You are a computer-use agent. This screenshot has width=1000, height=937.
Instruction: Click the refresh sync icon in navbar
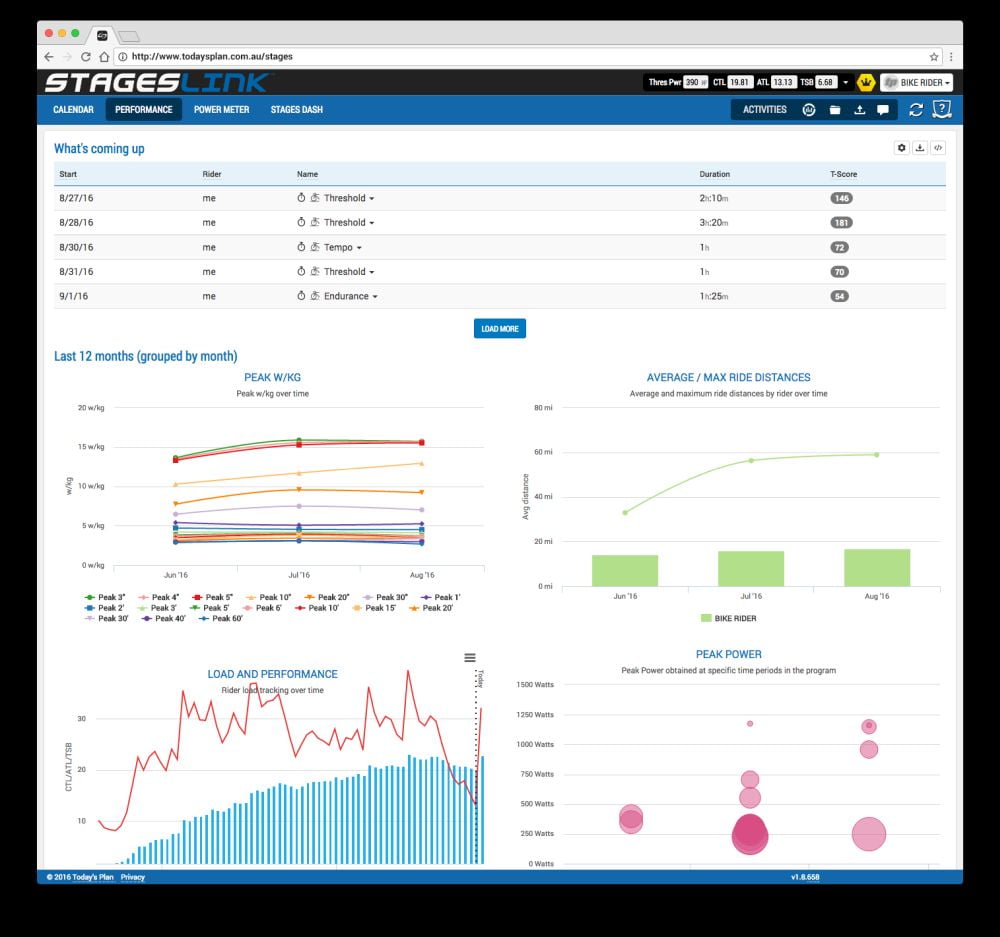[x=916, y=110]
